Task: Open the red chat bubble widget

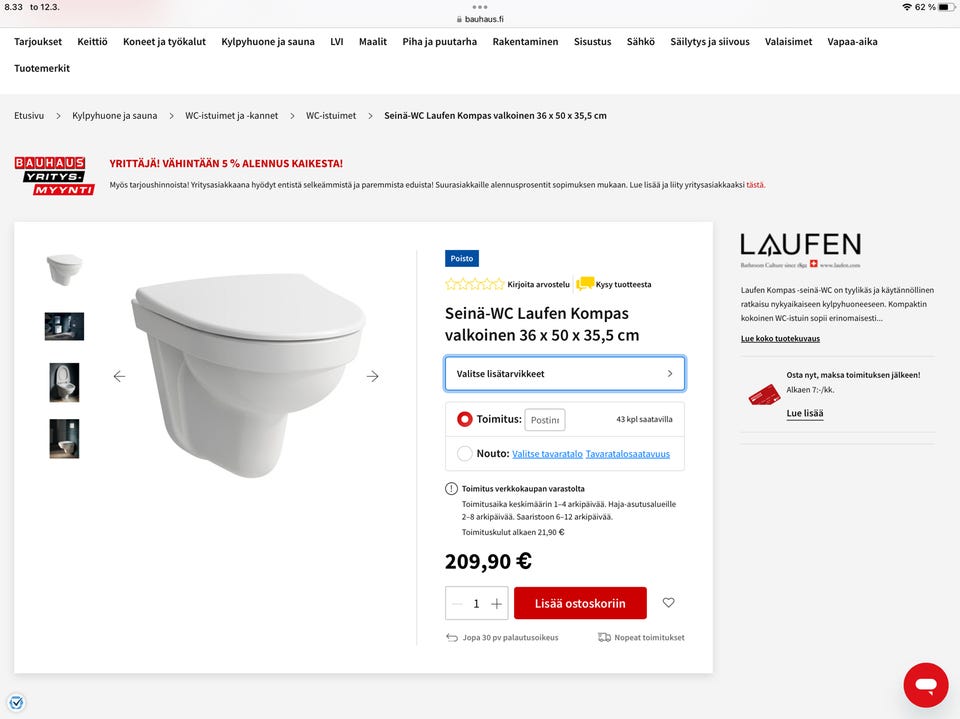Action: [x=926, y=685]
